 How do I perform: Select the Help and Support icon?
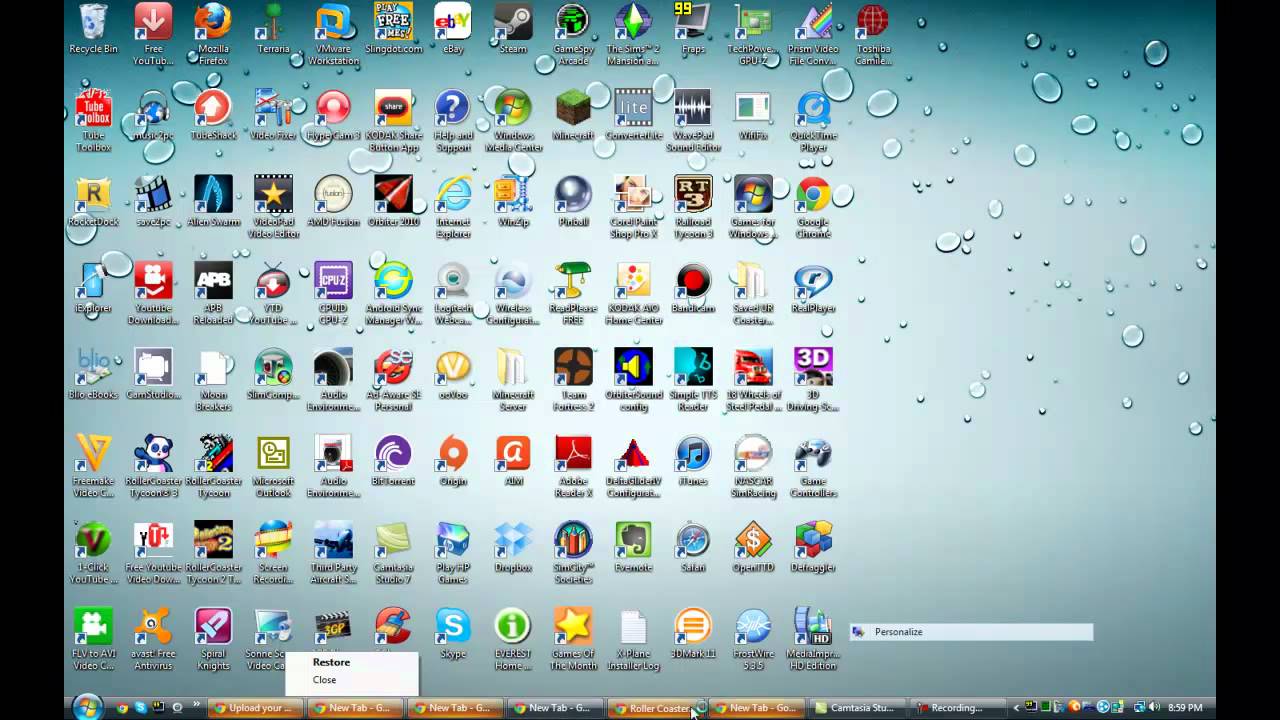pyautogui.click(x=453, y=121)
